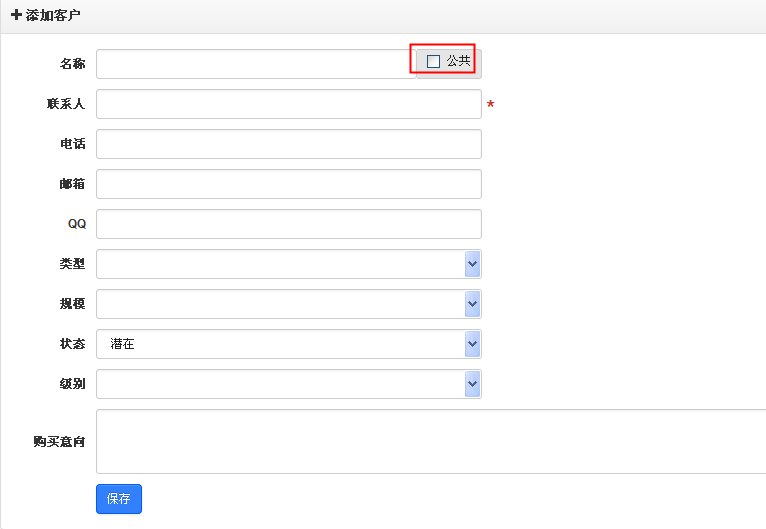Open the 状态 dropdown showing 潜在
766x529 pixels.
[x=289, y=344]
